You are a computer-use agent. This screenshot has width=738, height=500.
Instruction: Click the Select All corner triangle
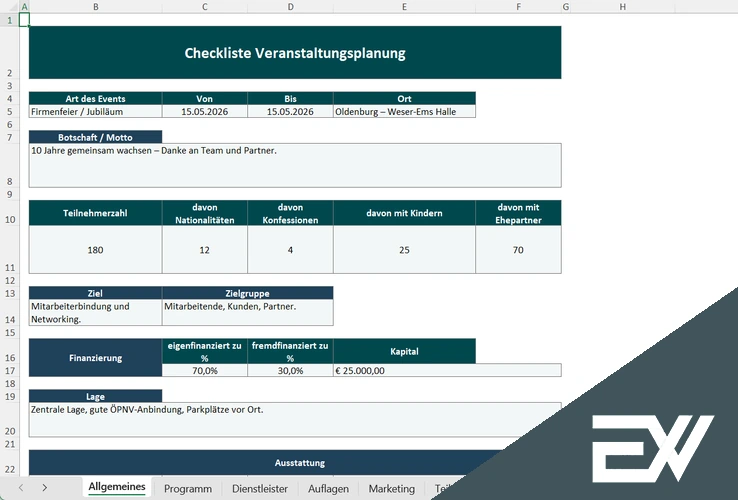(x=9, y=7)
